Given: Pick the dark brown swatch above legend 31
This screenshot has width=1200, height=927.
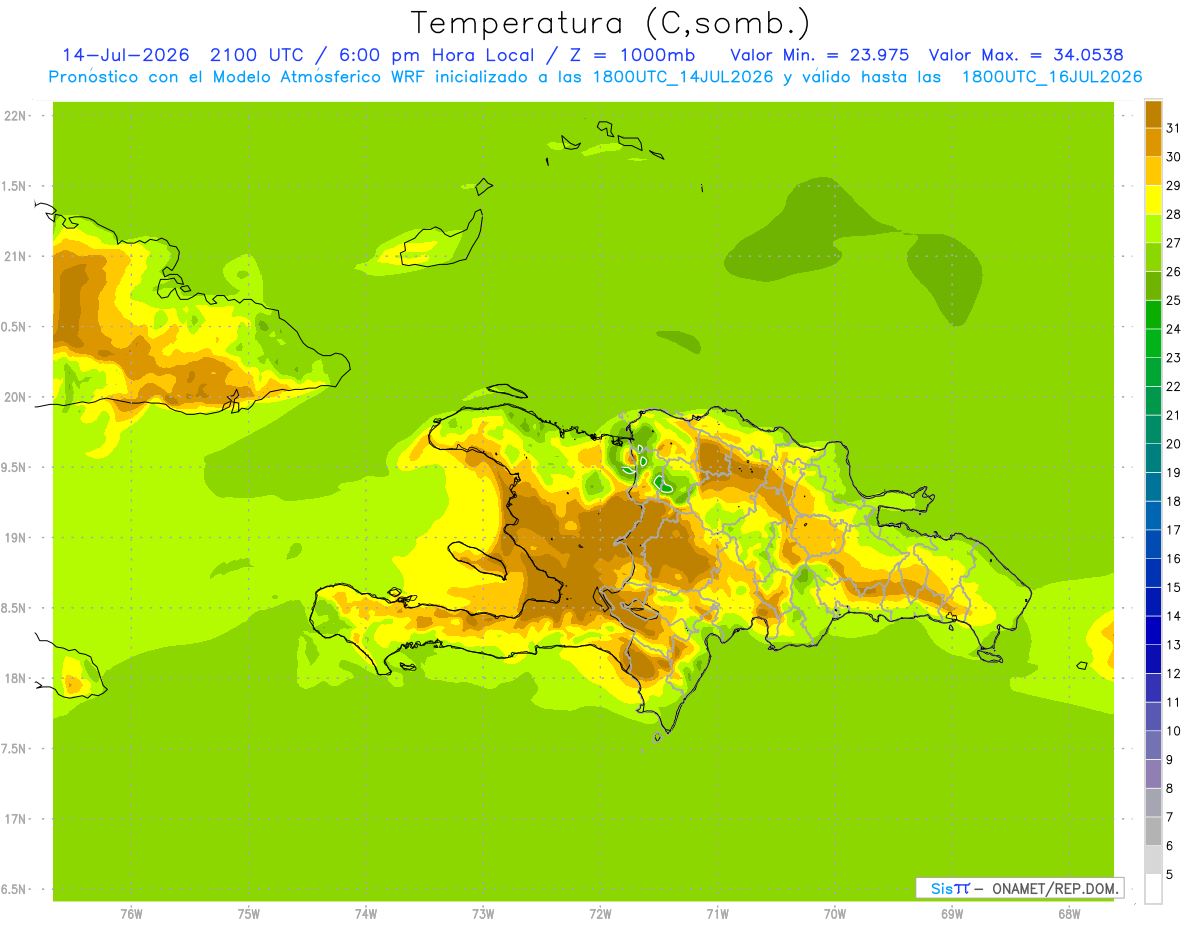Looking at the screenshot, I should click(x=1153, y=113).
